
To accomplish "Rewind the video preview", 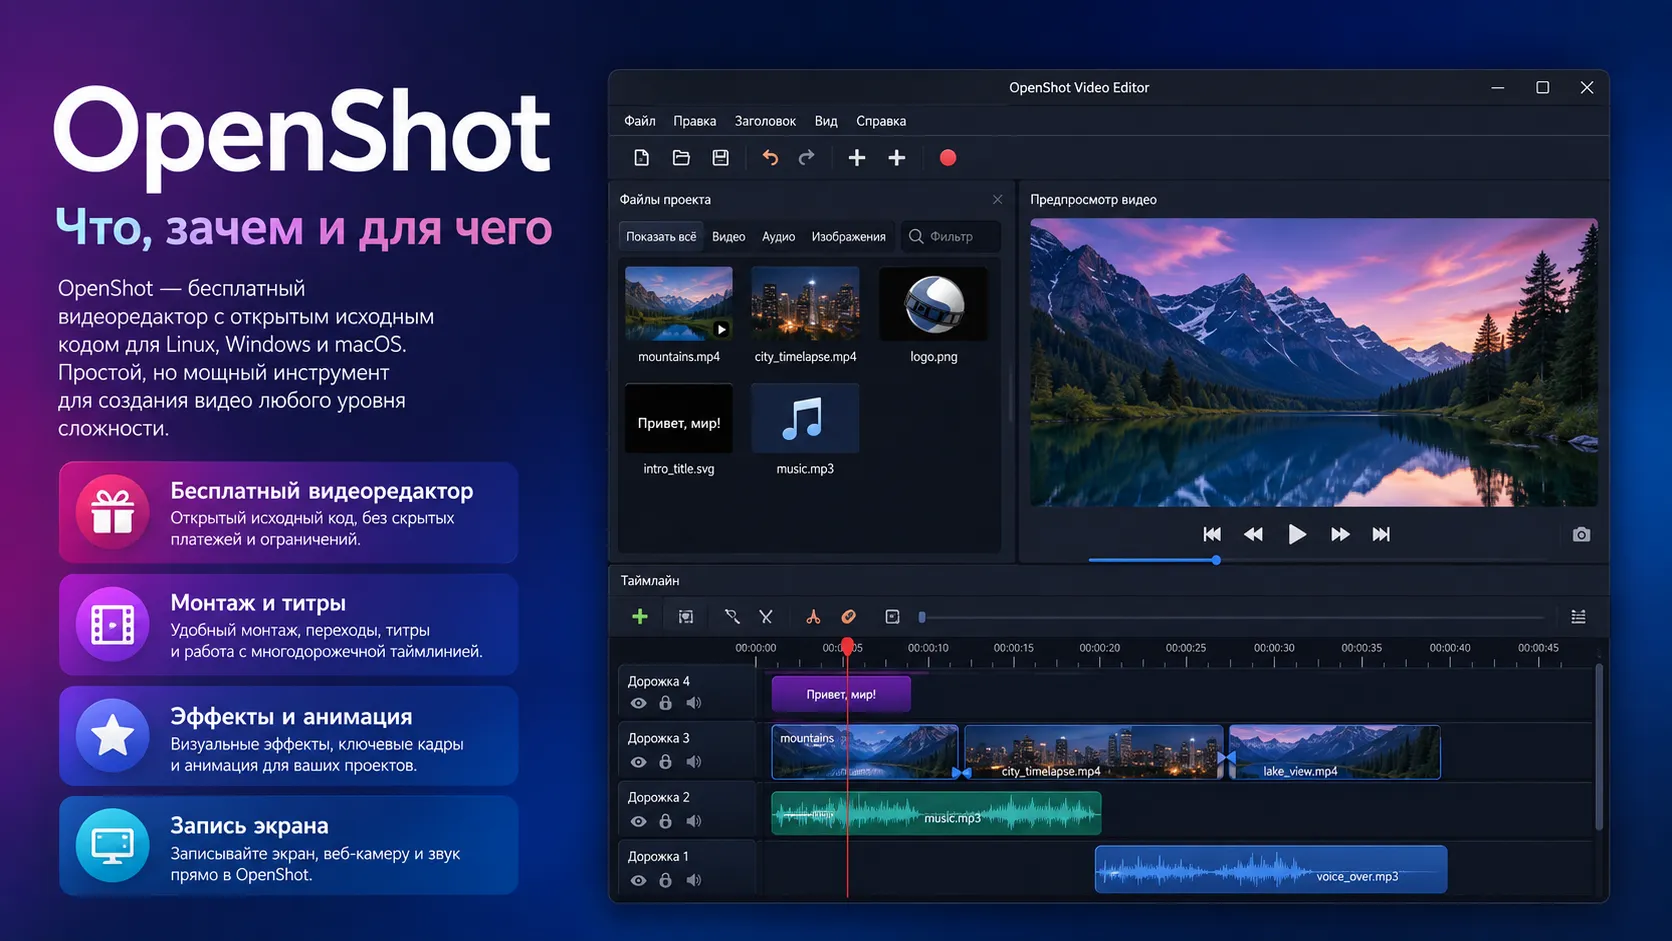I will pos(1253,535).
